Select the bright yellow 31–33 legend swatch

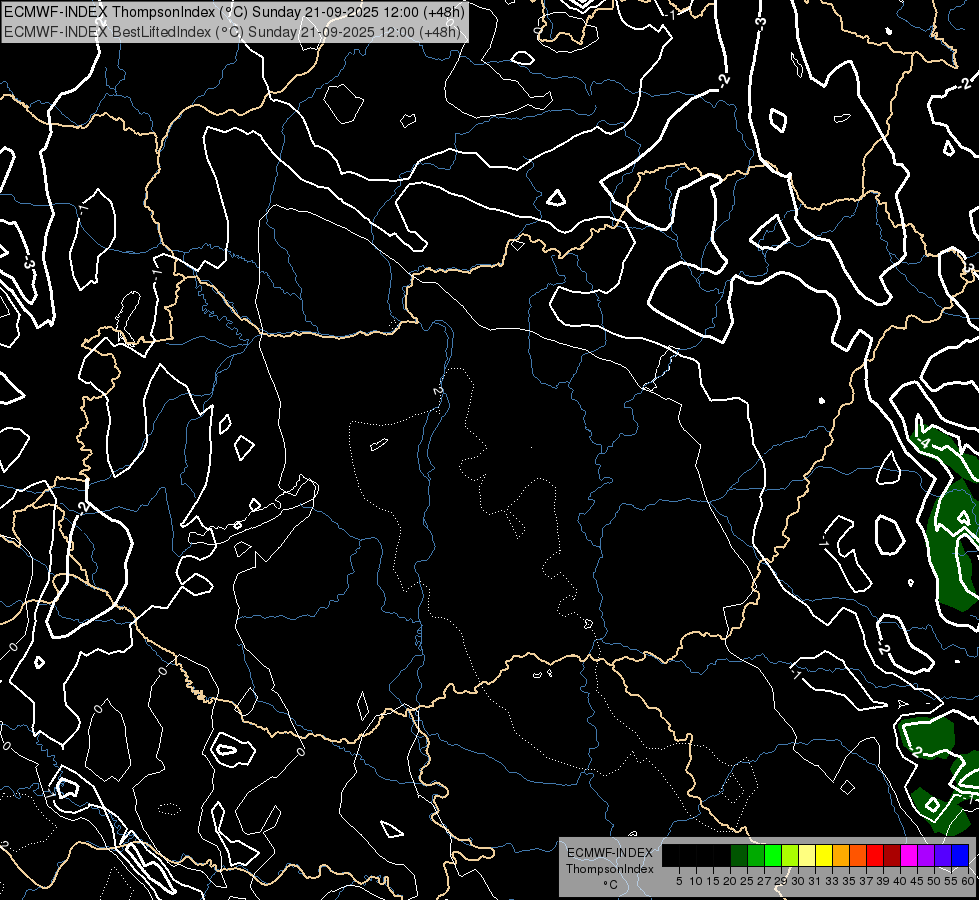[x=823, y=855]
